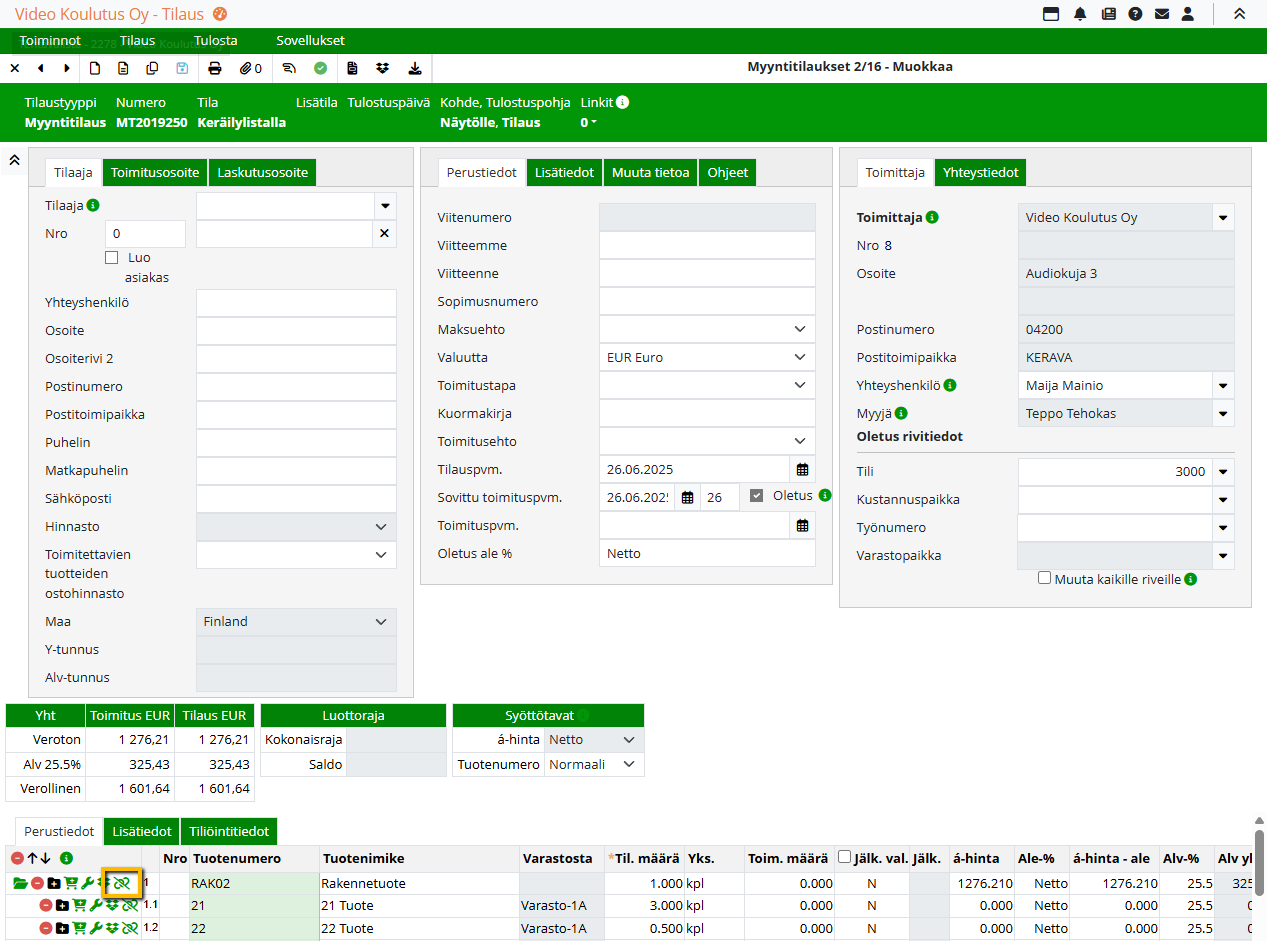The width and height of the screenshot is (1267, 941).
Task: Enable the Luo asiakas checkbox
Action: (112, 258)
